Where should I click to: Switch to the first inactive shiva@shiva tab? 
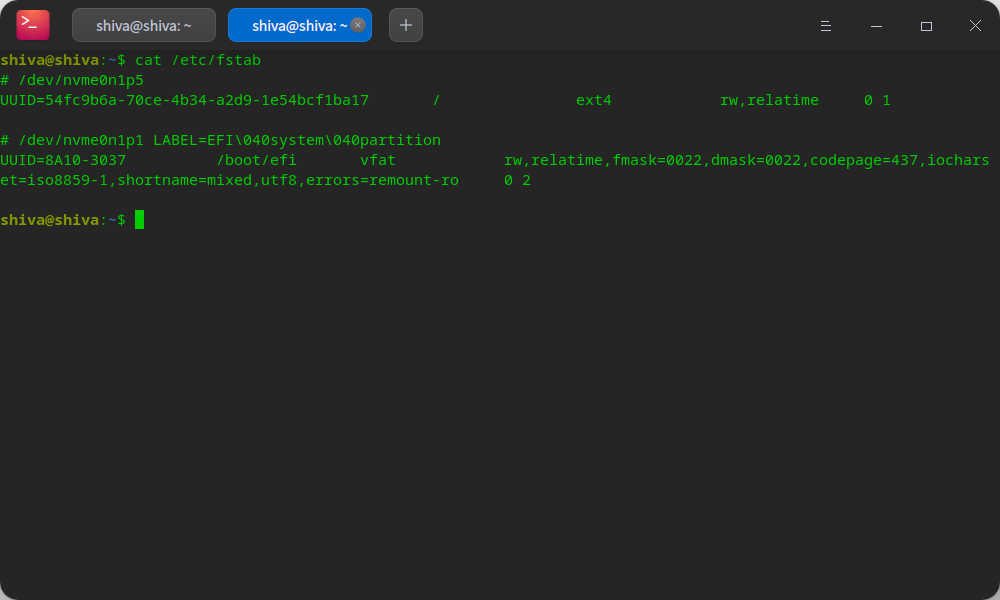(x=143, y=26)
